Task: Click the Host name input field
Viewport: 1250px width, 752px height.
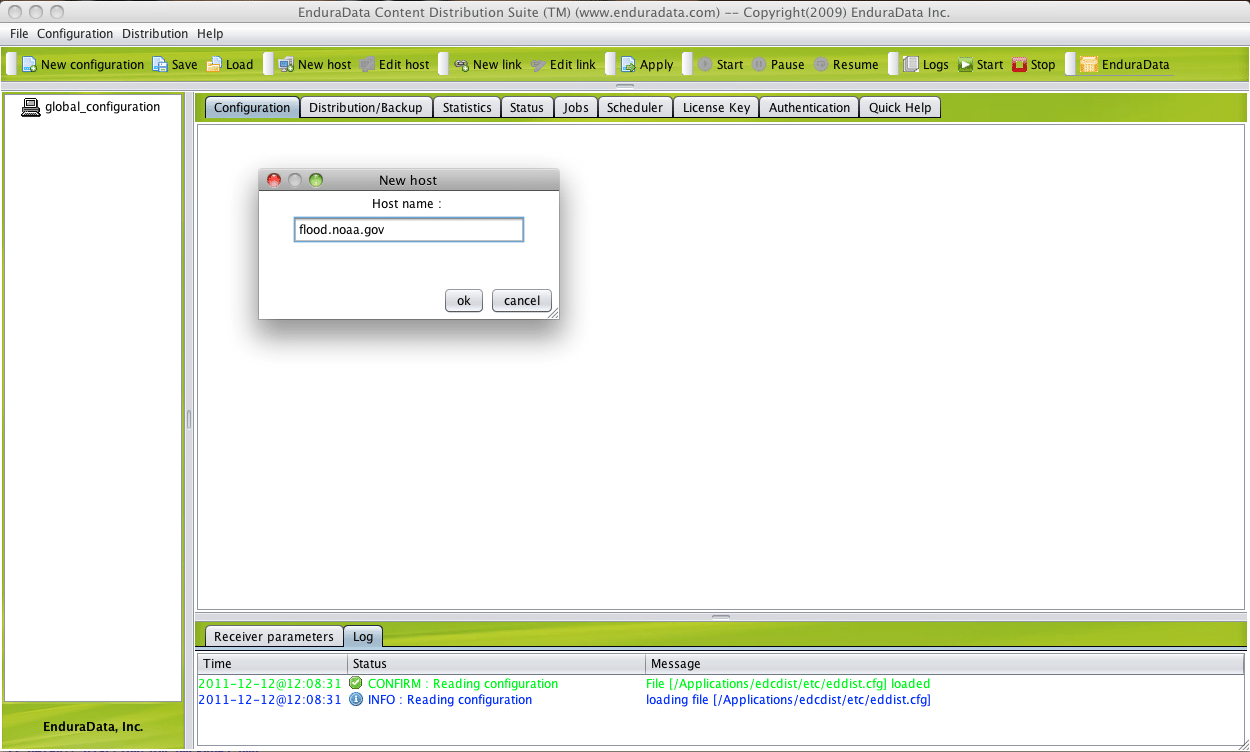Action: pyautogui.click(x=408, y=230)
